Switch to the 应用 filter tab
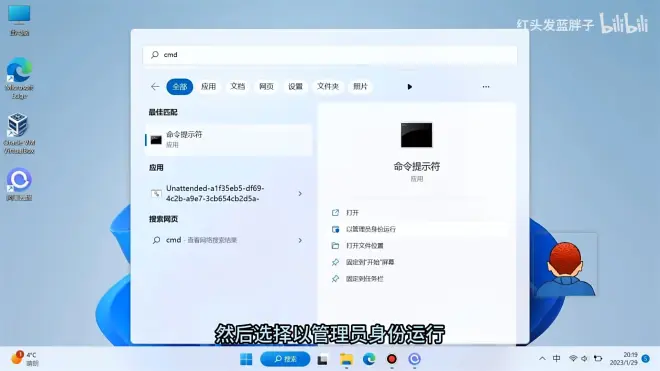The height and width of the screenshot is (371, 660). pyautogui.click(x=208, y=87)
